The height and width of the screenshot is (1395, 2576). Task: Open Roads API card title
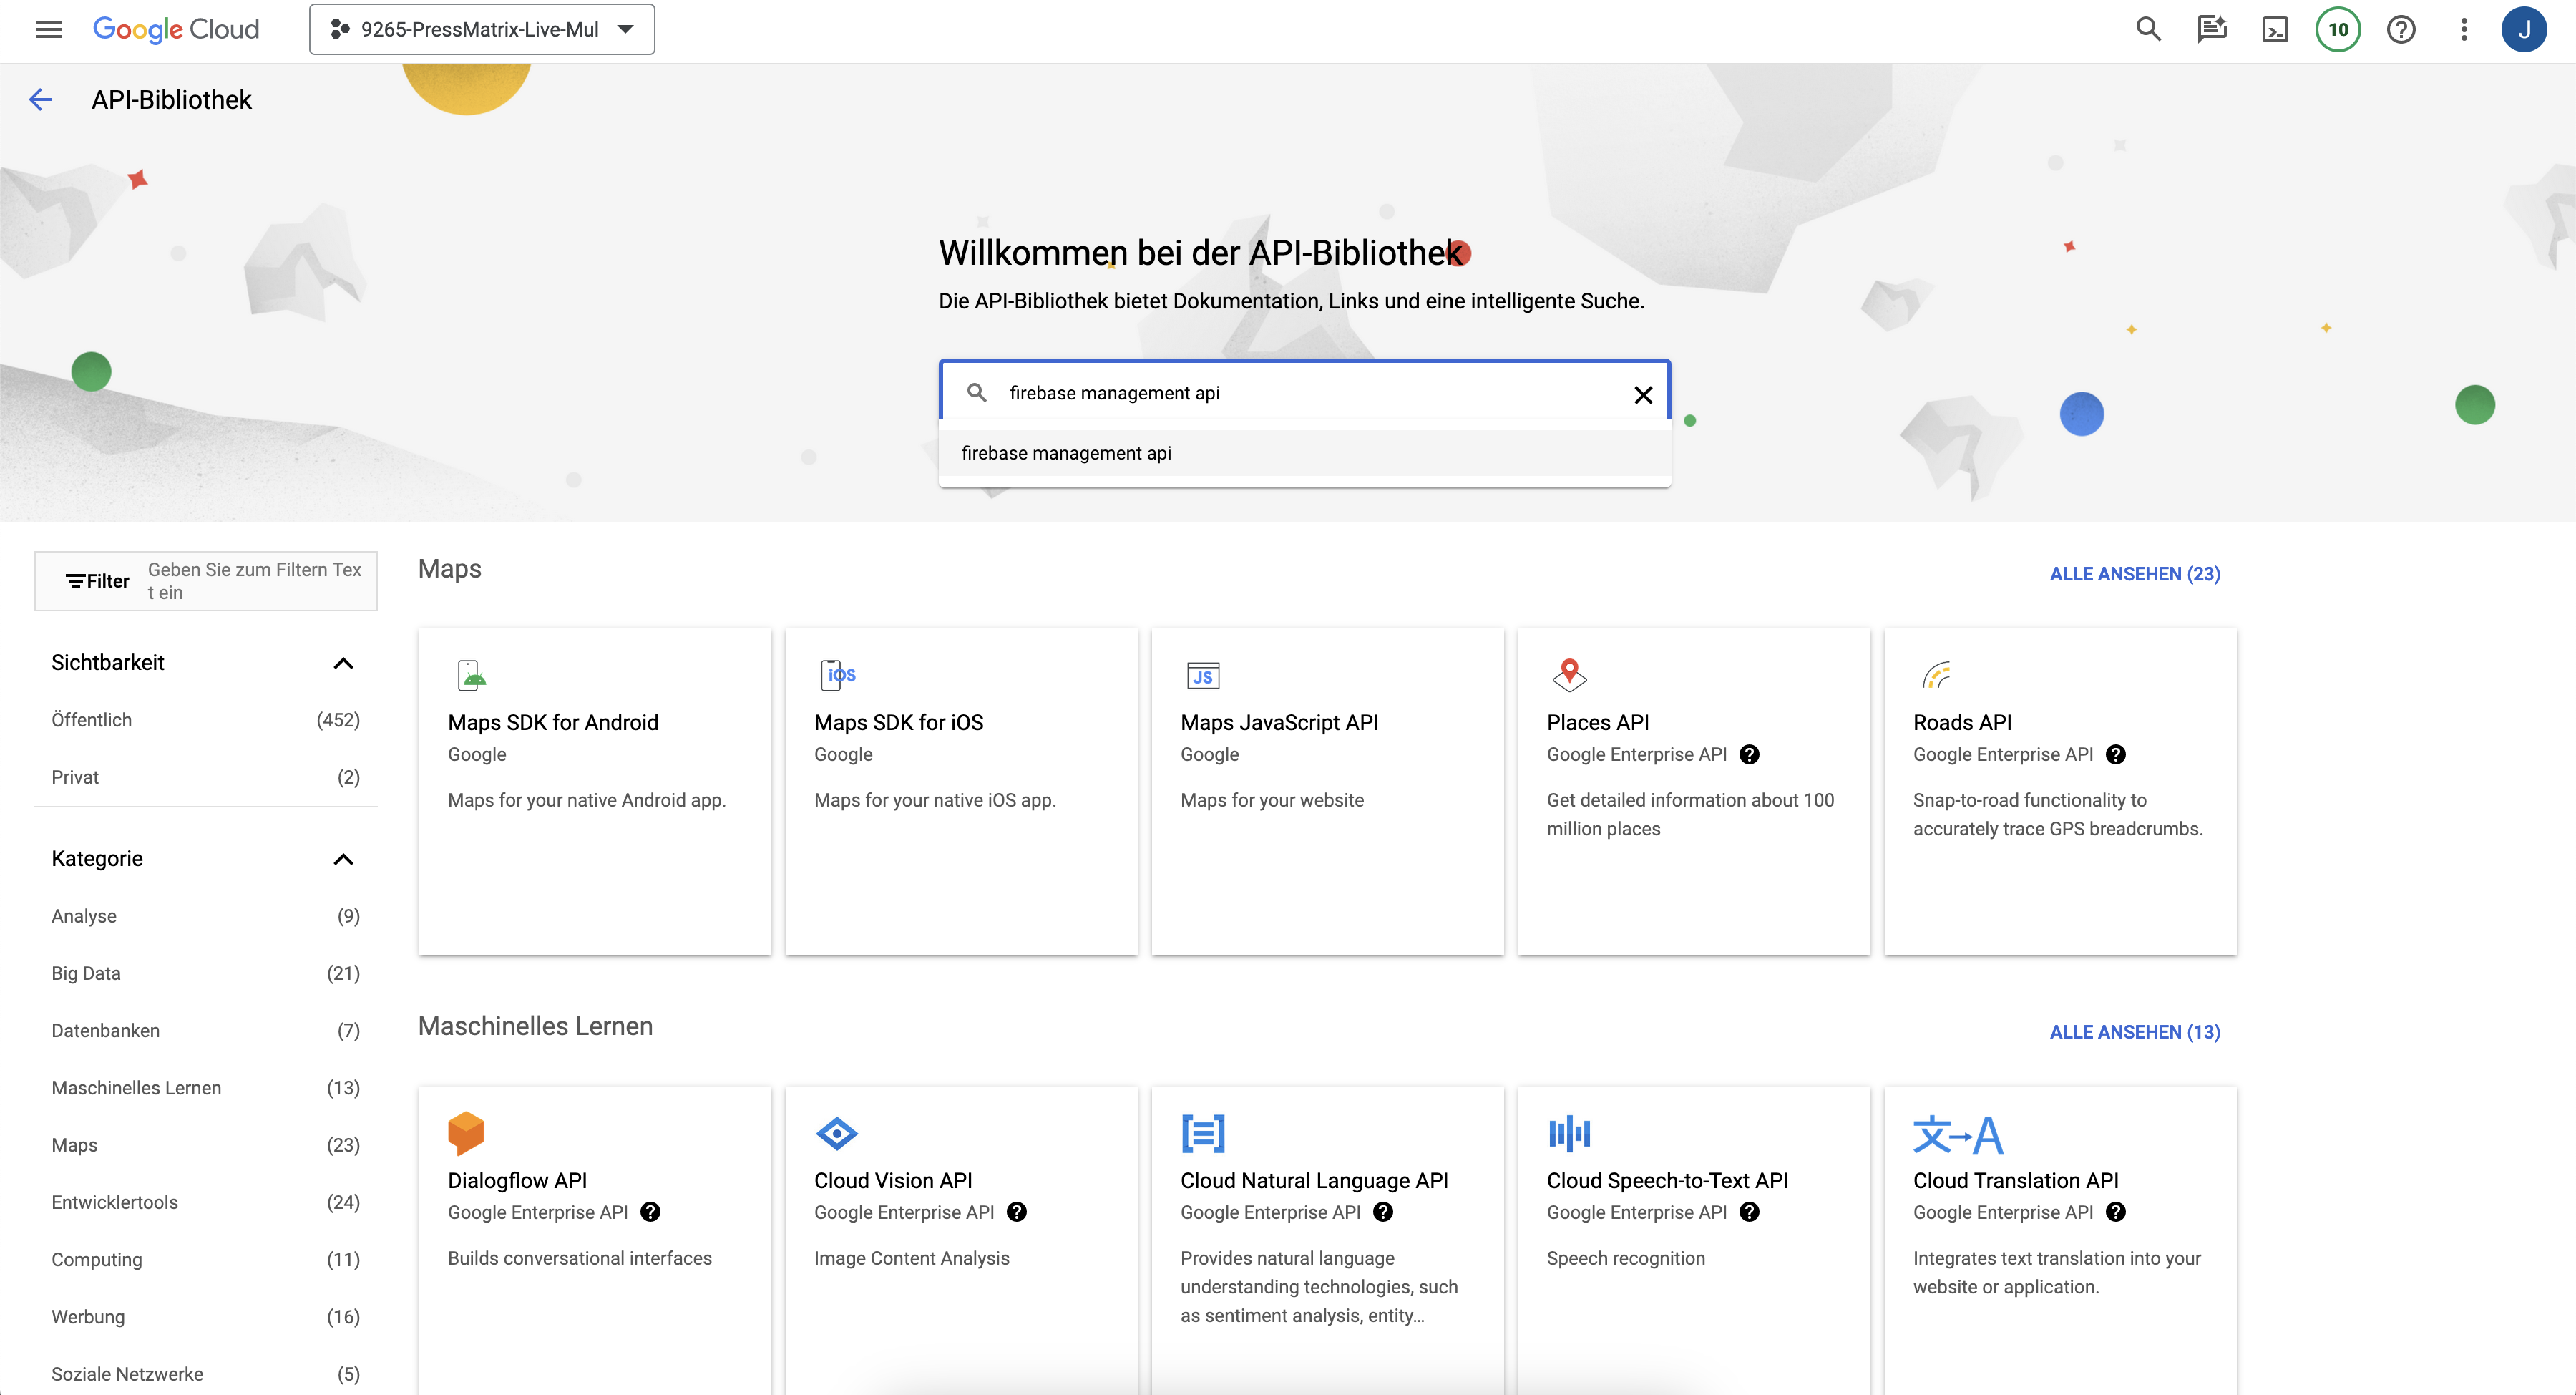1962,722
